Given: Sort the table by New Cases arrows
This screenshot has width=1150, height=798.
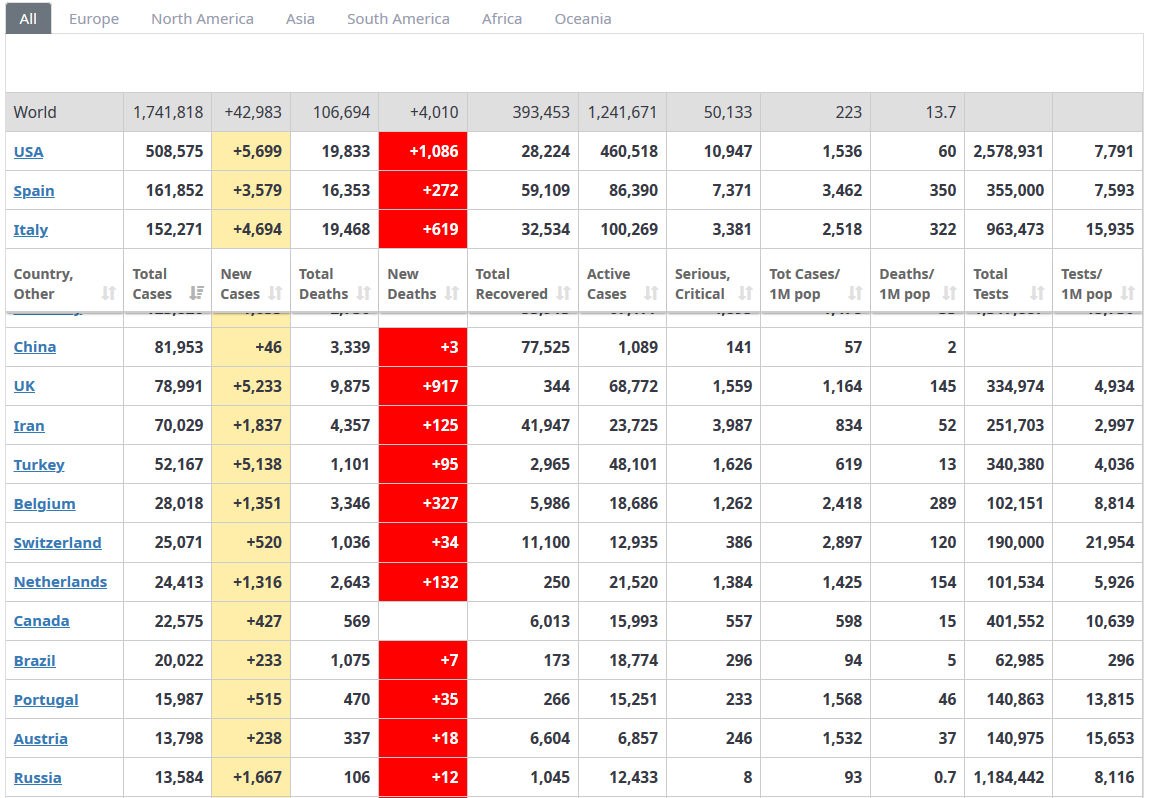Looking at the screenshot, I should coord(275,293).
